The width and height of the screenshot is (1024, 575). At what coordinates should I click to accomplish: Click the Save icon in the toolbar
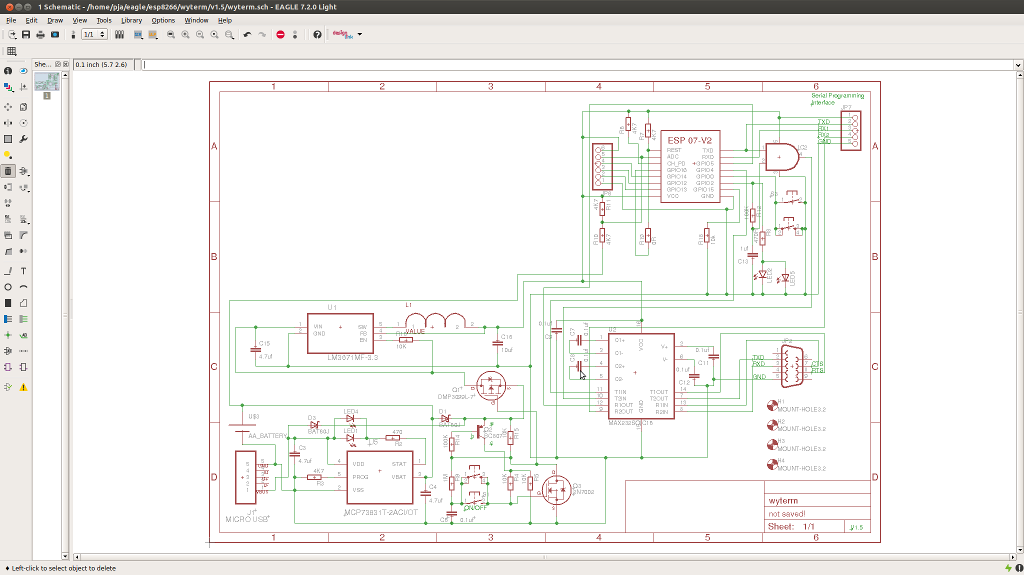26,34
